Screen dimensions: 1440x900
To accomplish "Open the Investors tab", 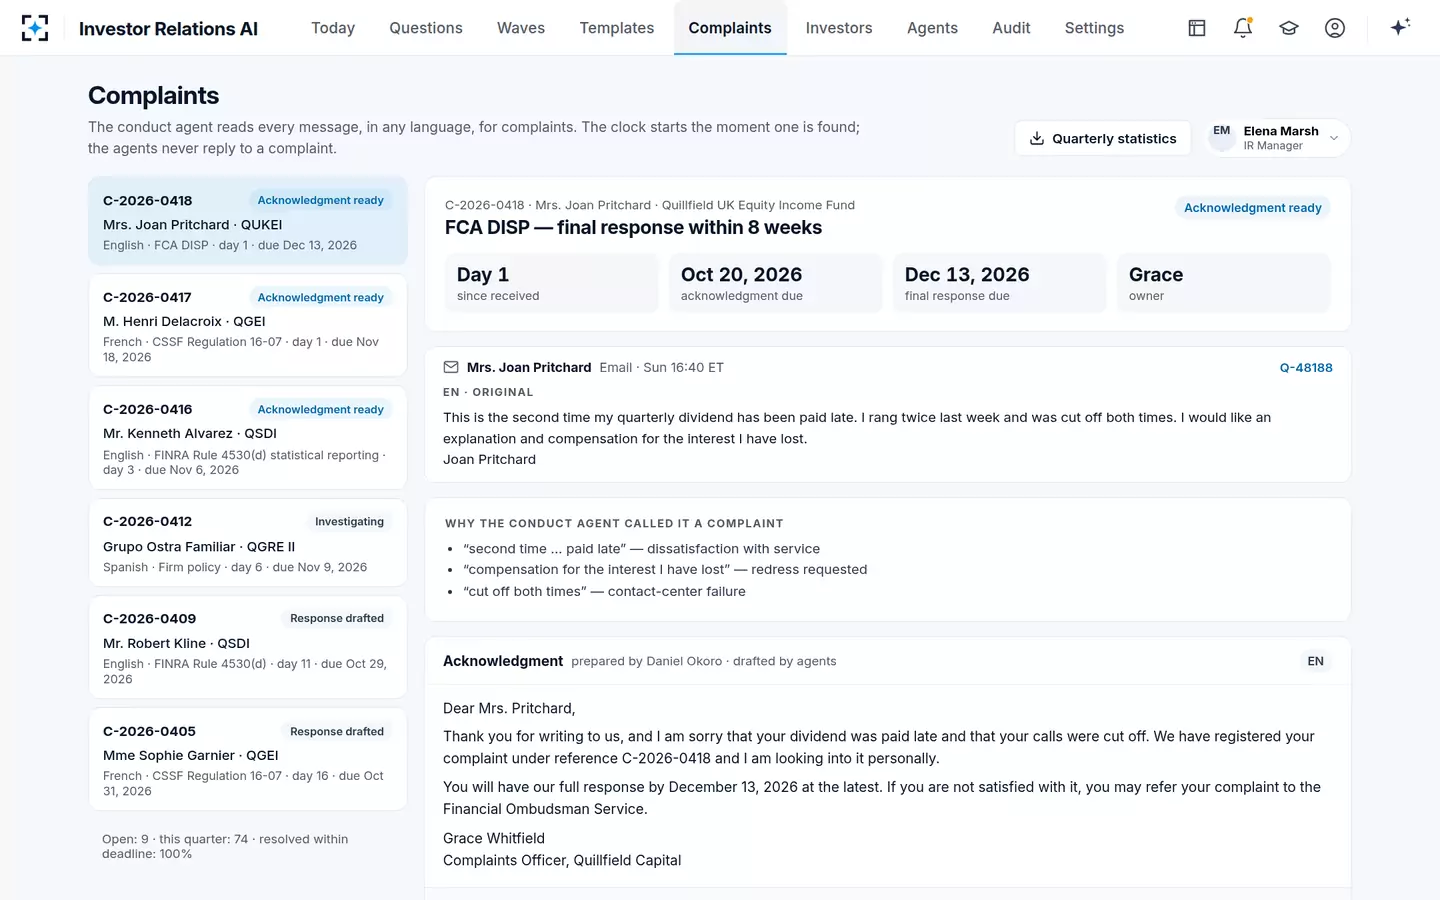I will [839, 28].
